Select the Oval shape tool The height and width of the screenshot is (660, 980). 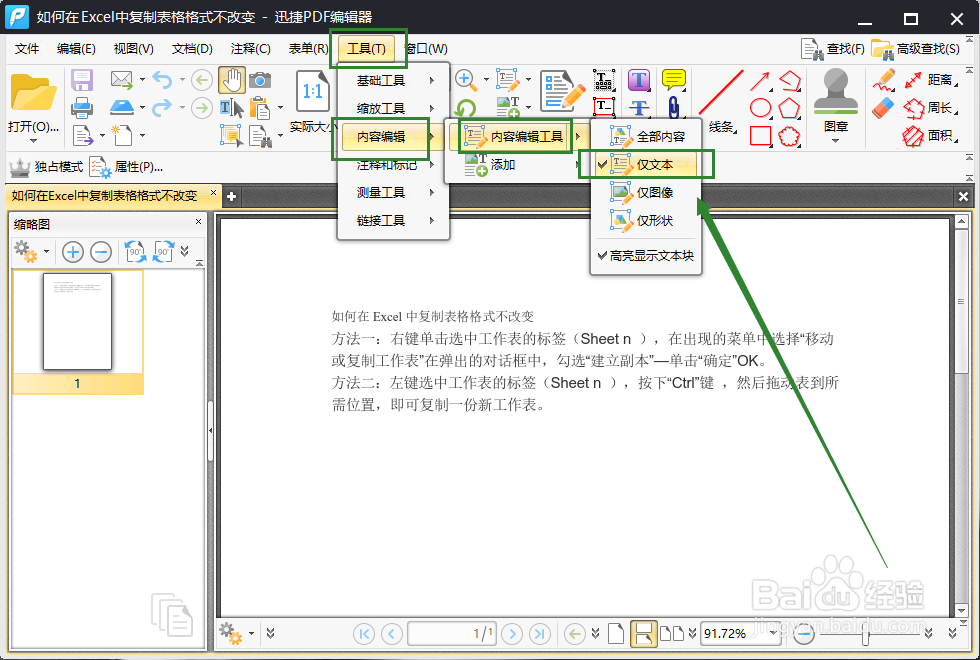(x=760, y=108)
